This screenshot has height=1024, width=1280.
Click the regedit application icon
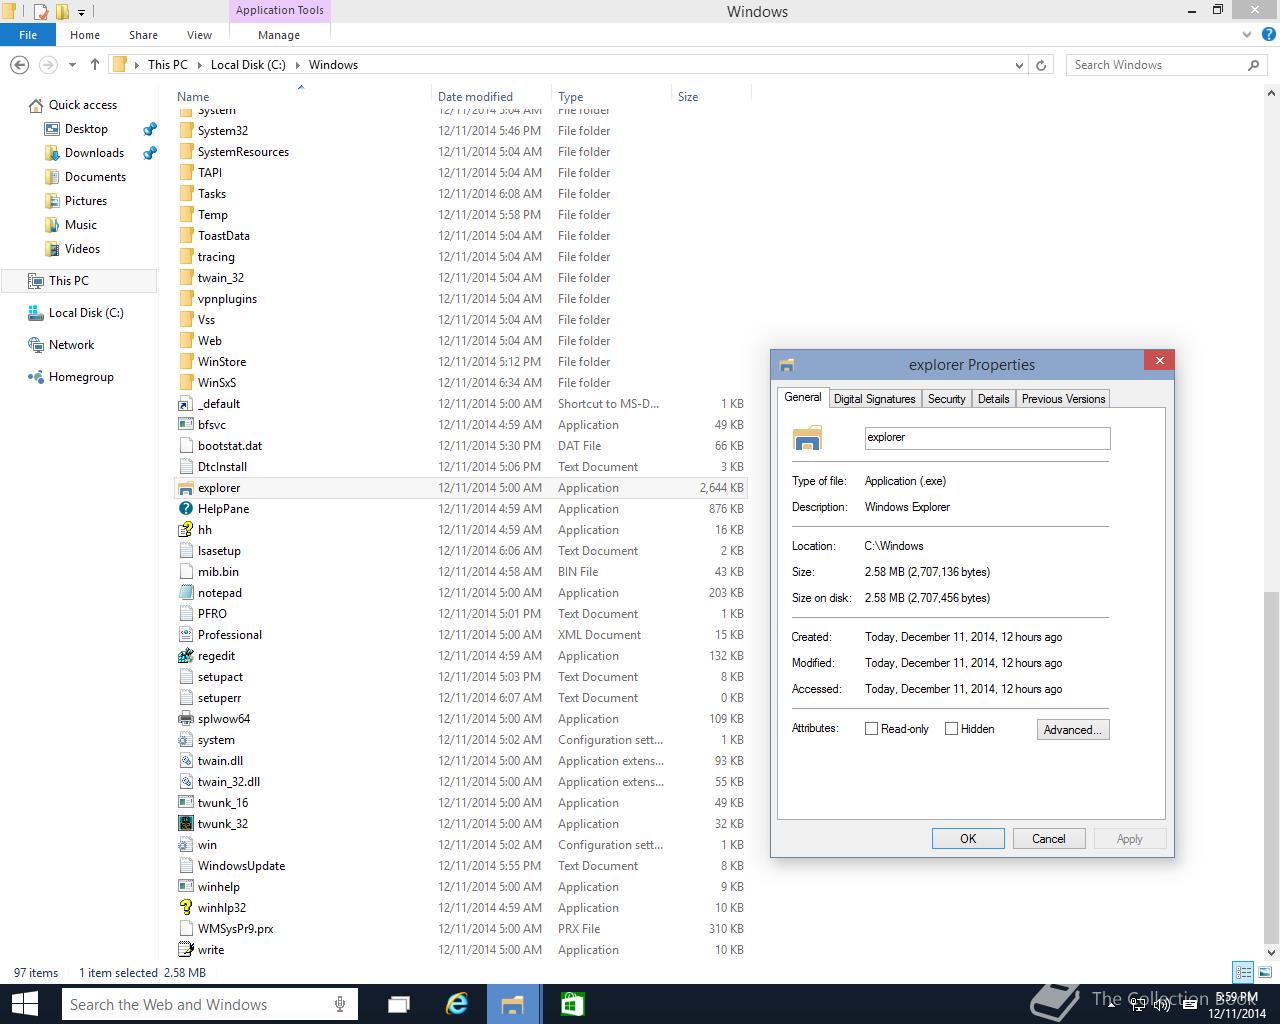click(x=185, y=656)
